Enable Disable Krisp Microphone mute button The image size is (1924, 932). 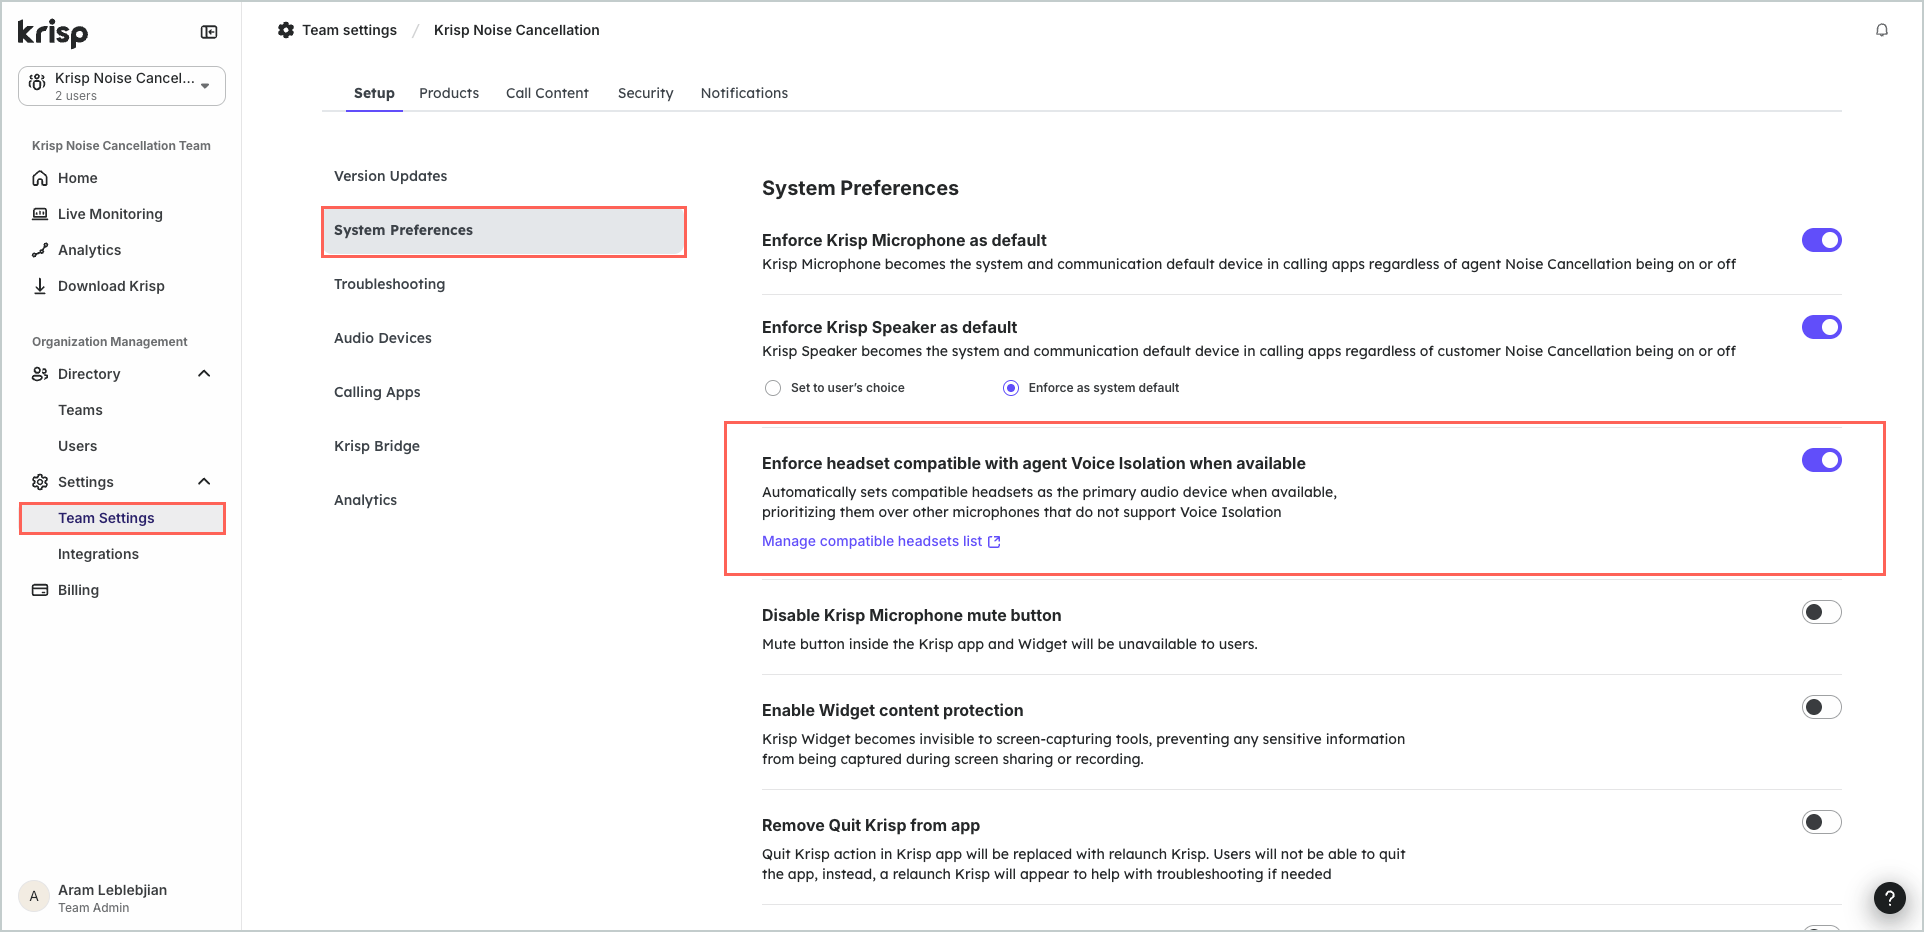(1821, 612)
